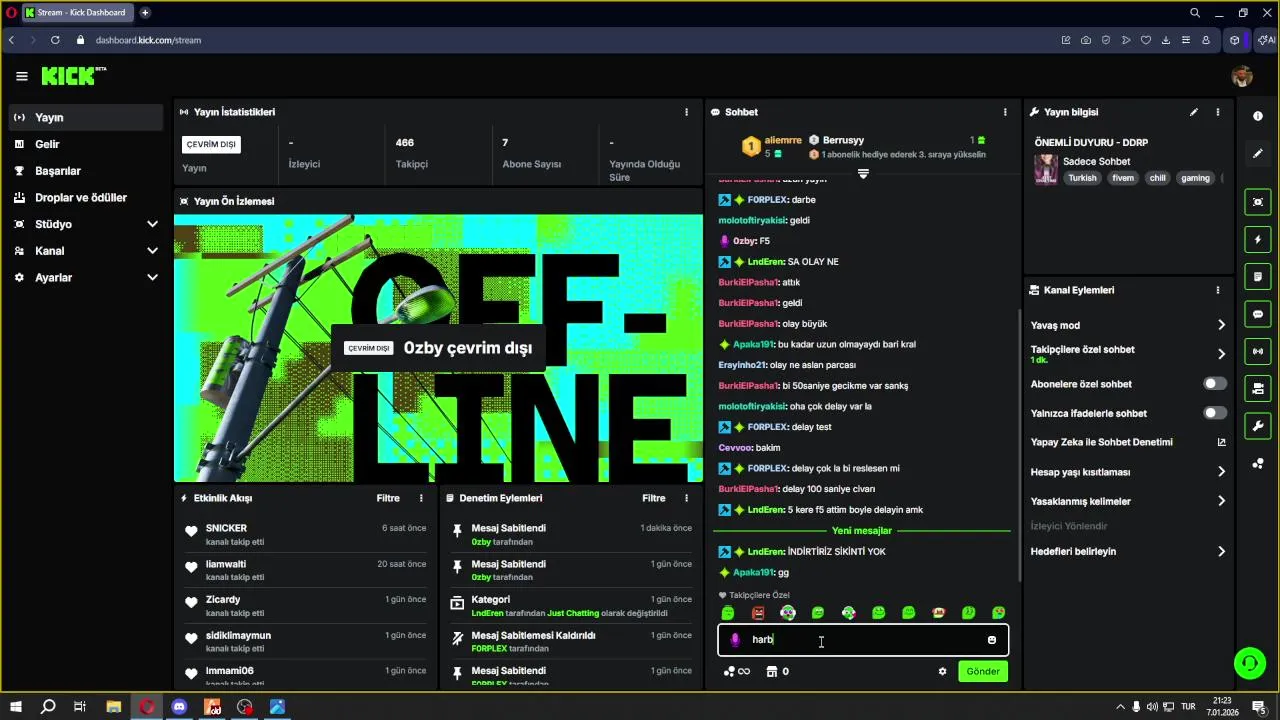Open the Opera easy setup sliders icon

pos(1186,40)
